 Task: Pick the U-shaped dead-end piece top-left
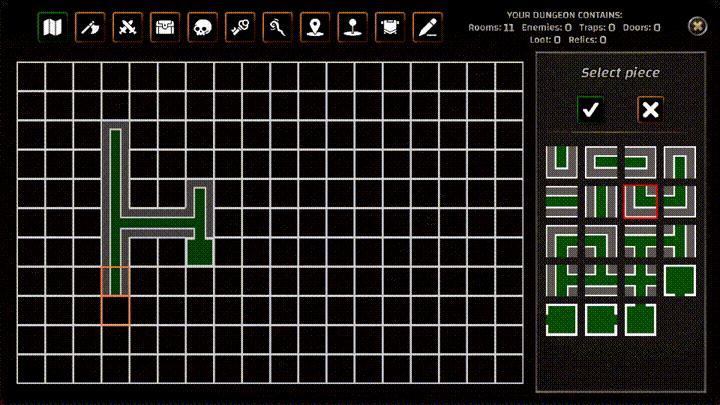point(561,162)
